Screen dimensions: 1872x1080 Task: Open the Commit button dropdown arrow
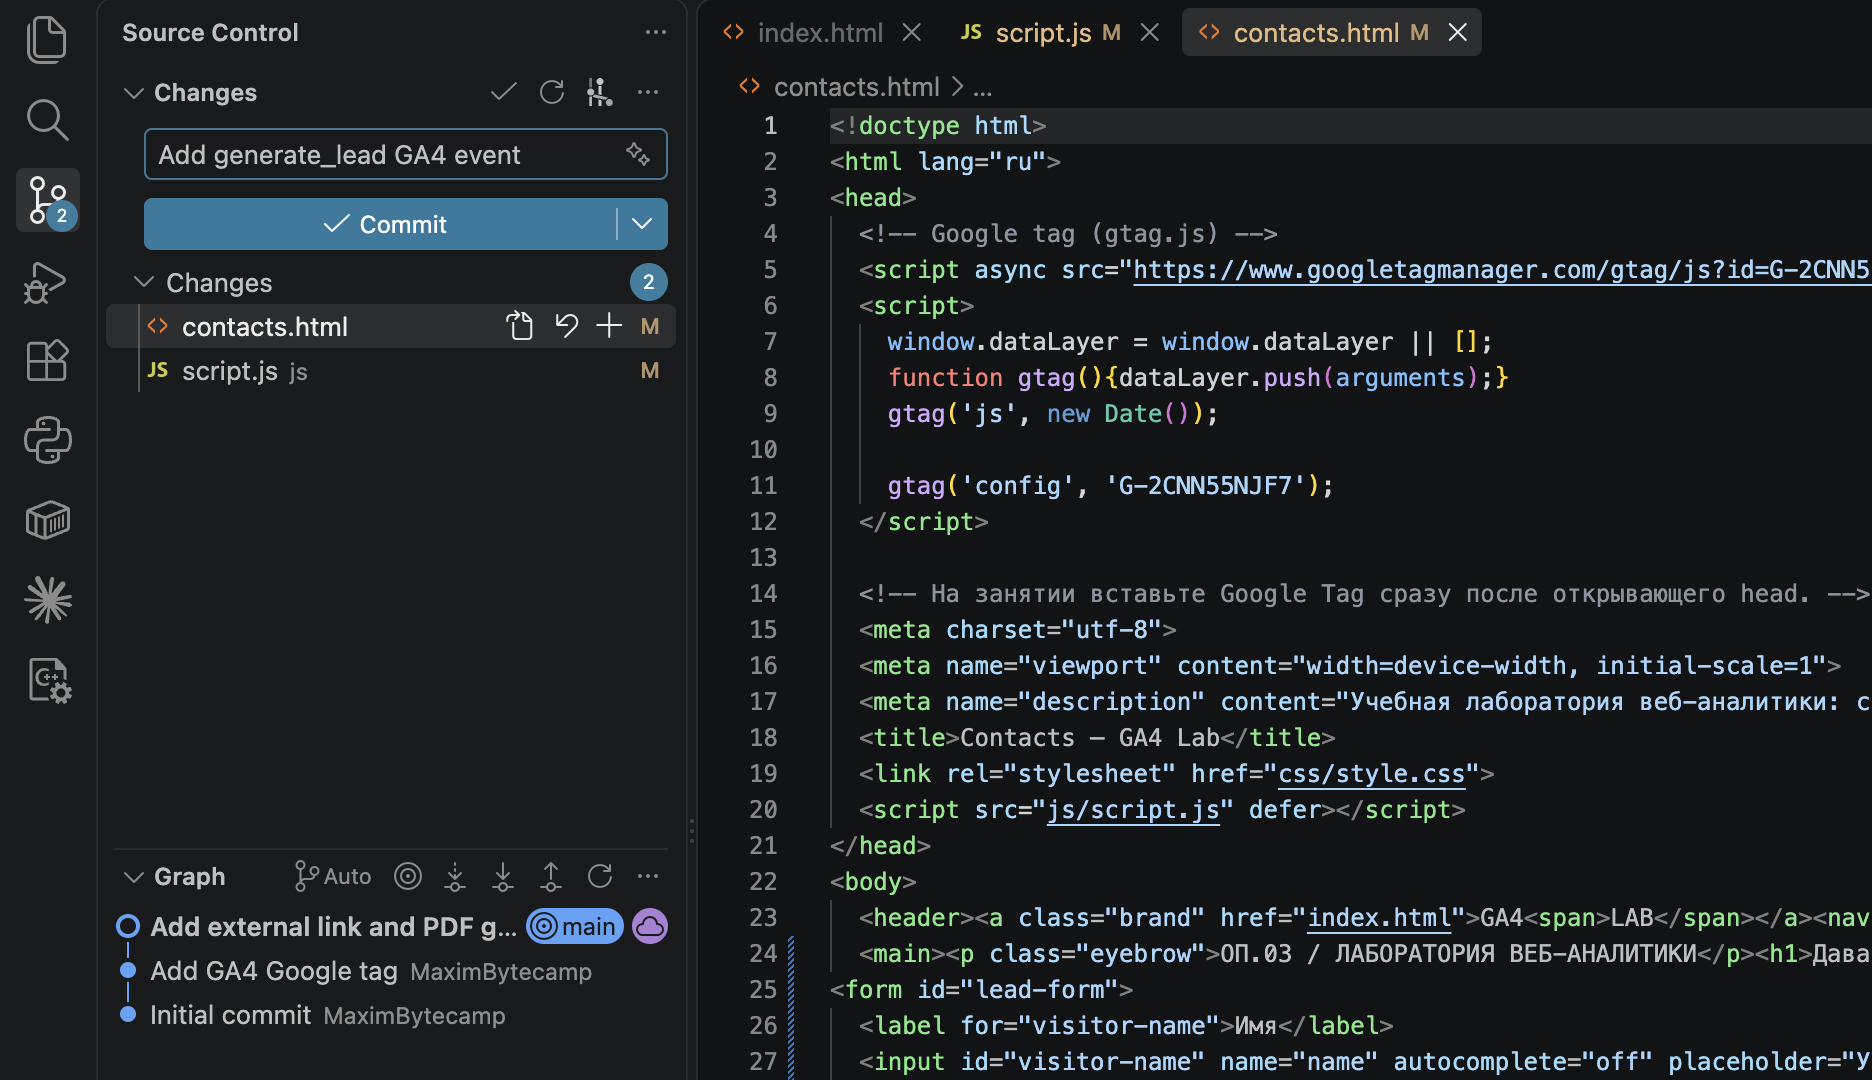click(642, 224)
